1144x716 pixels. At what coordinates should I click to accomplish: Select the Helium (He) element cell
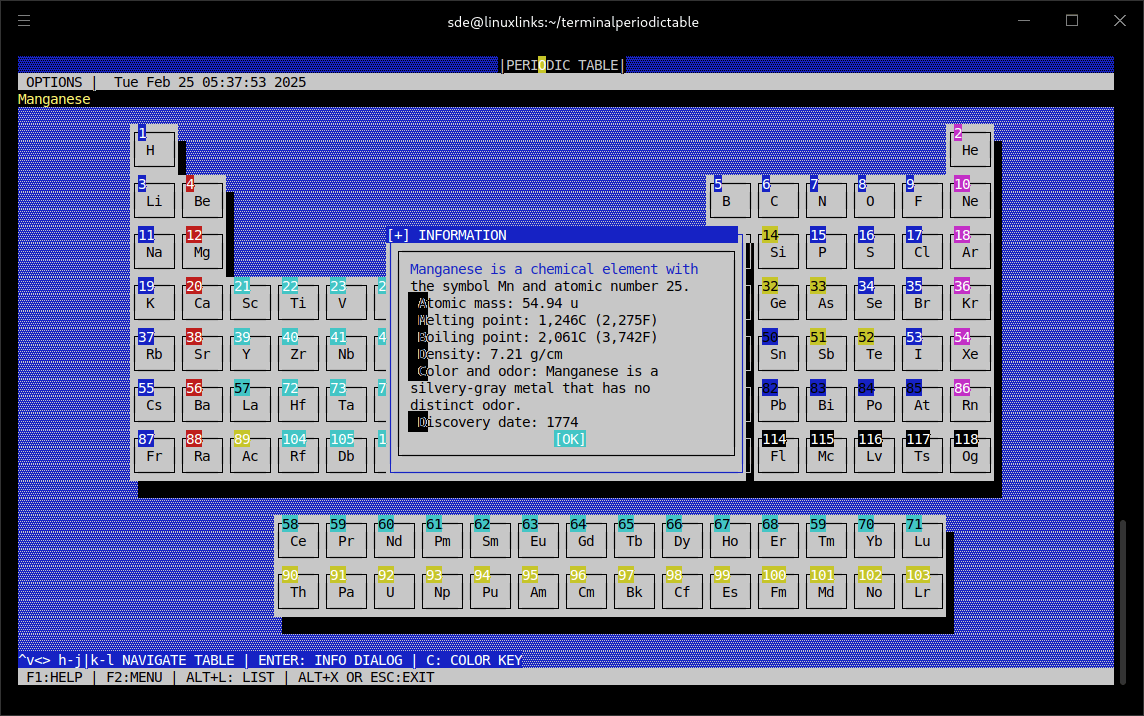pyautogui.click(x=970, y=150)
